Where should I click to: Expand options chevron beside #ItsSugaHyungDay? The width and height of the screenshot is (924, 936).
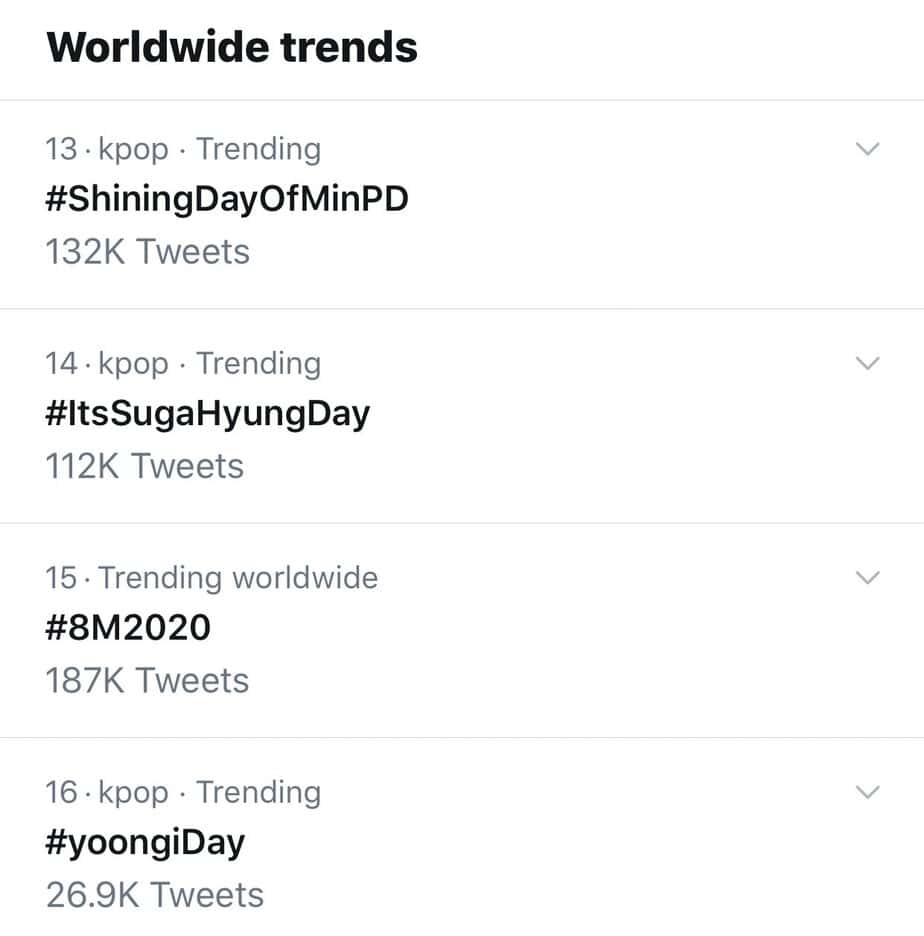(868, 364)
